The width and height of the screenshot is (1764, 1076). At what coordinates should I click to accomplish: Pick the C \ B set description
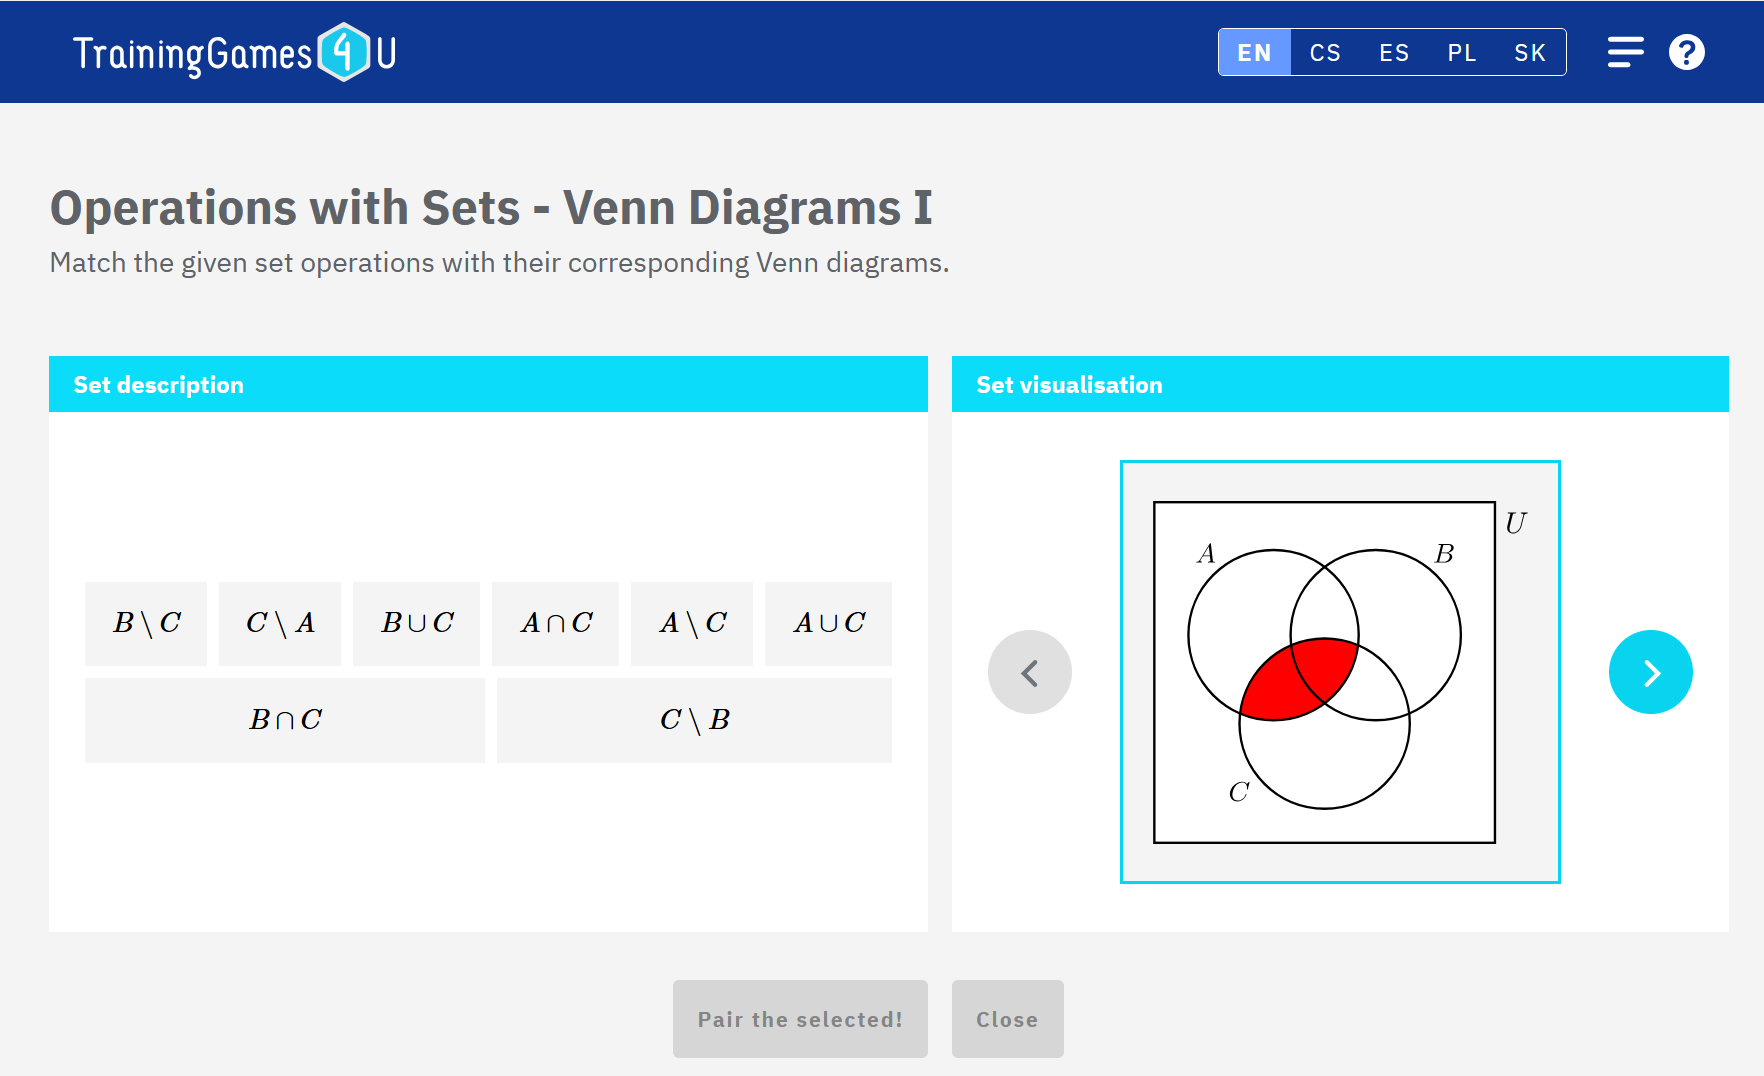pos(694,720)
